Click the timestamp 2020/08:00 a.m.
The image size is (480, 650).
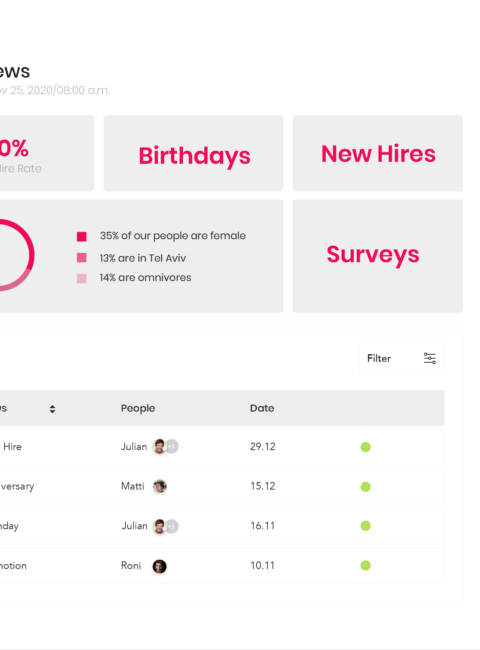[68, 90]
